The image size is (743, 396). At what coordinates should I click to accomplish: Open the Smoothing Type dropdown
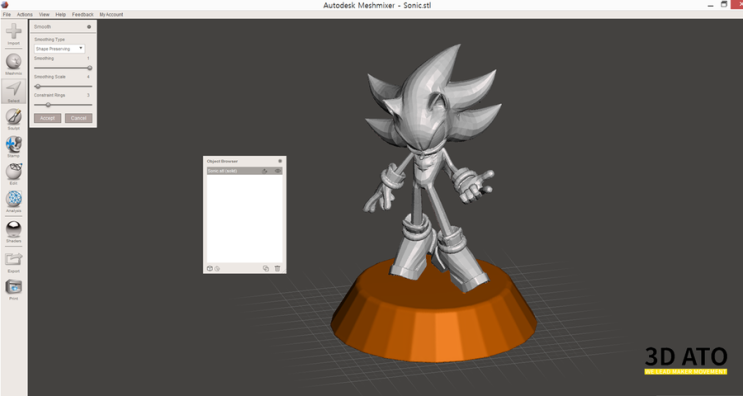pos(59,49)
